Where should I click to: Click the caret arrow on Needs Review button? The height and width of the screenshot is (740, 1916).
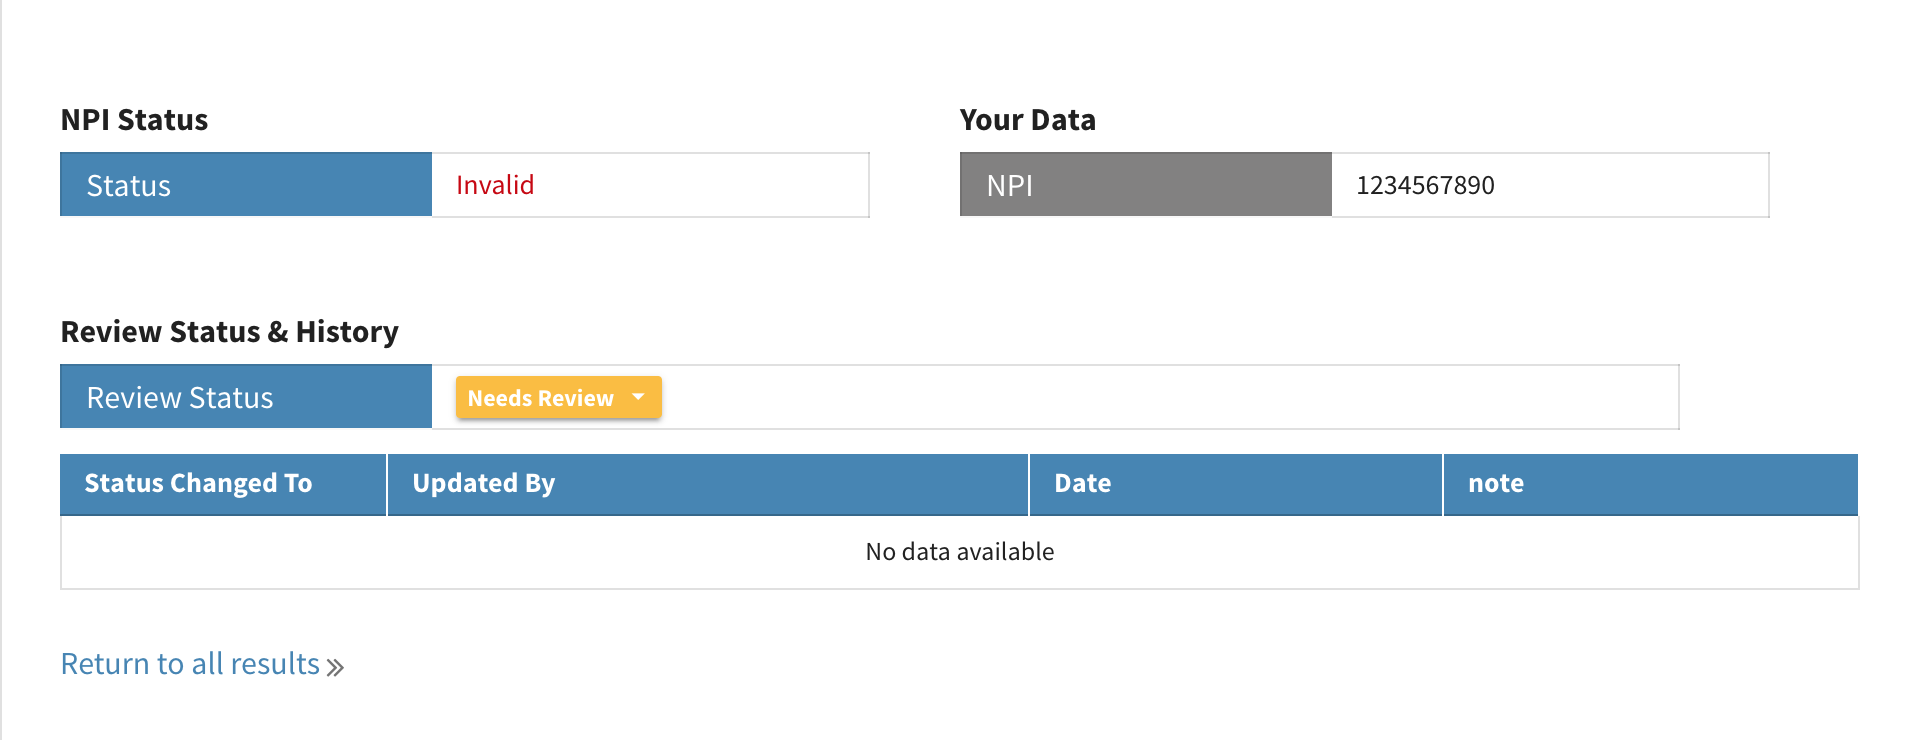[639, 397]
